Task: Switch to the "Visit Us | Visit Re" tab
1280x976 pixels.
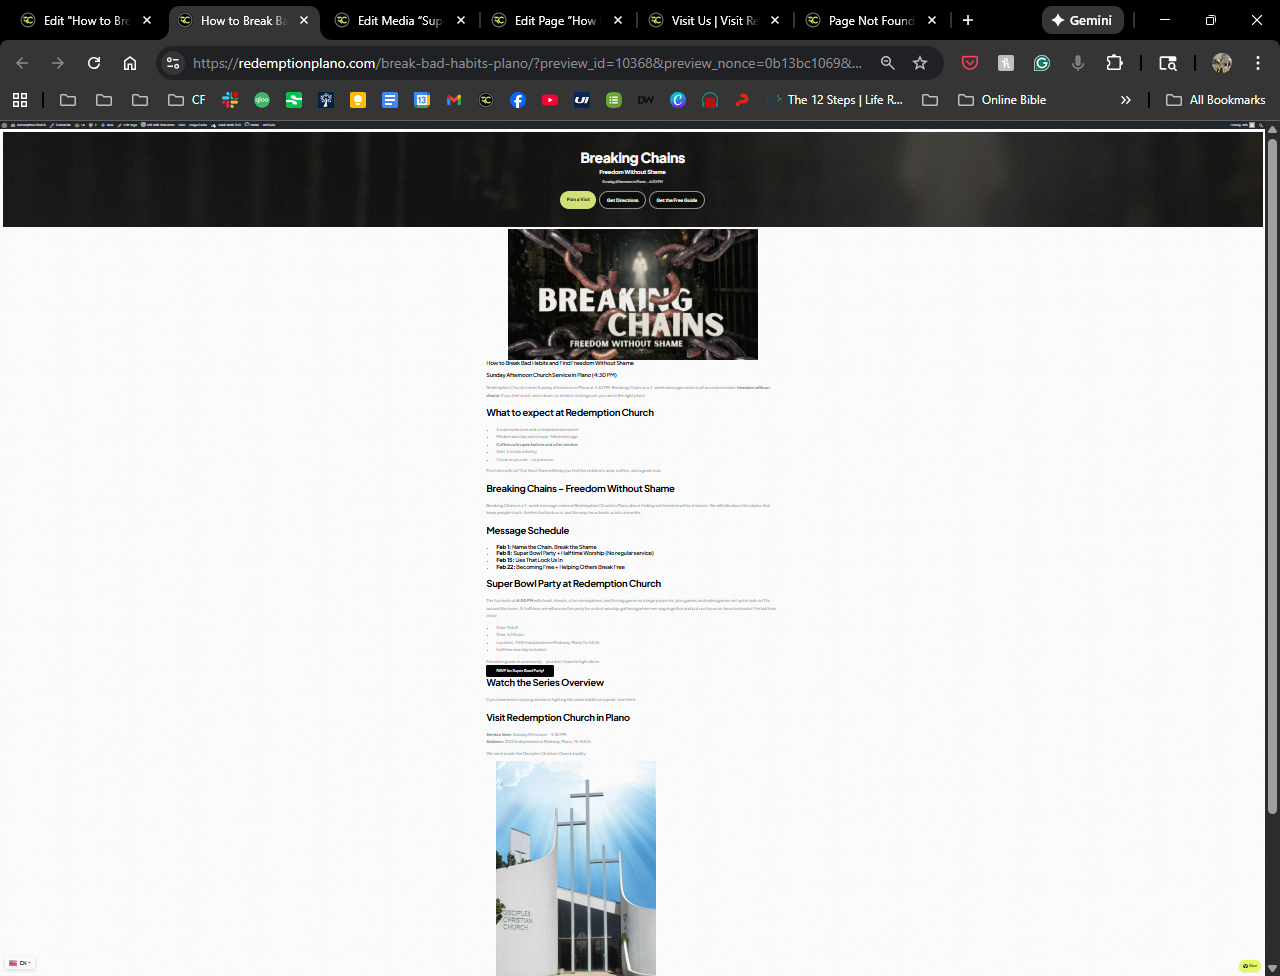Action: (713, 20)
